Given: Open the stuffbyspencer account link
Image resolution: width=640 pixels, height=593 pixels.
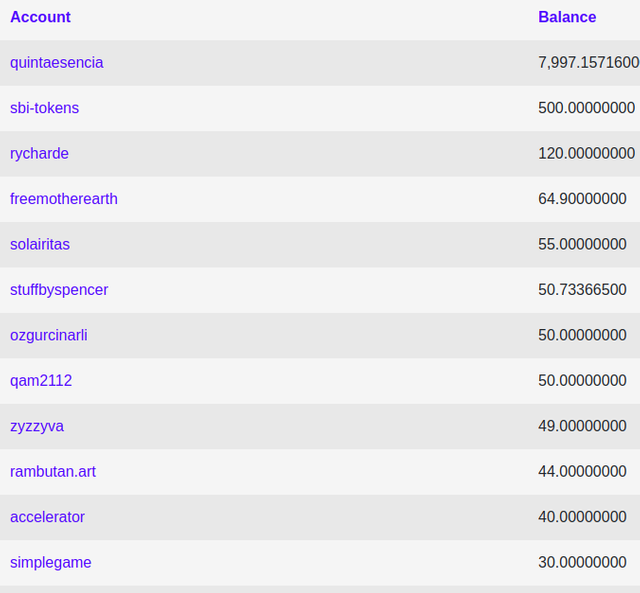Looking at the screenshot, I should point(59,290).
